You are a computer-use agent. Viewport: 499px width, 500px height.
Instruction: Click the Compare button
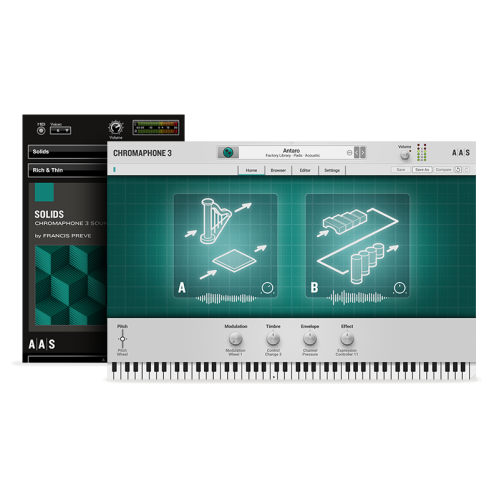click(x=443, y=170)
